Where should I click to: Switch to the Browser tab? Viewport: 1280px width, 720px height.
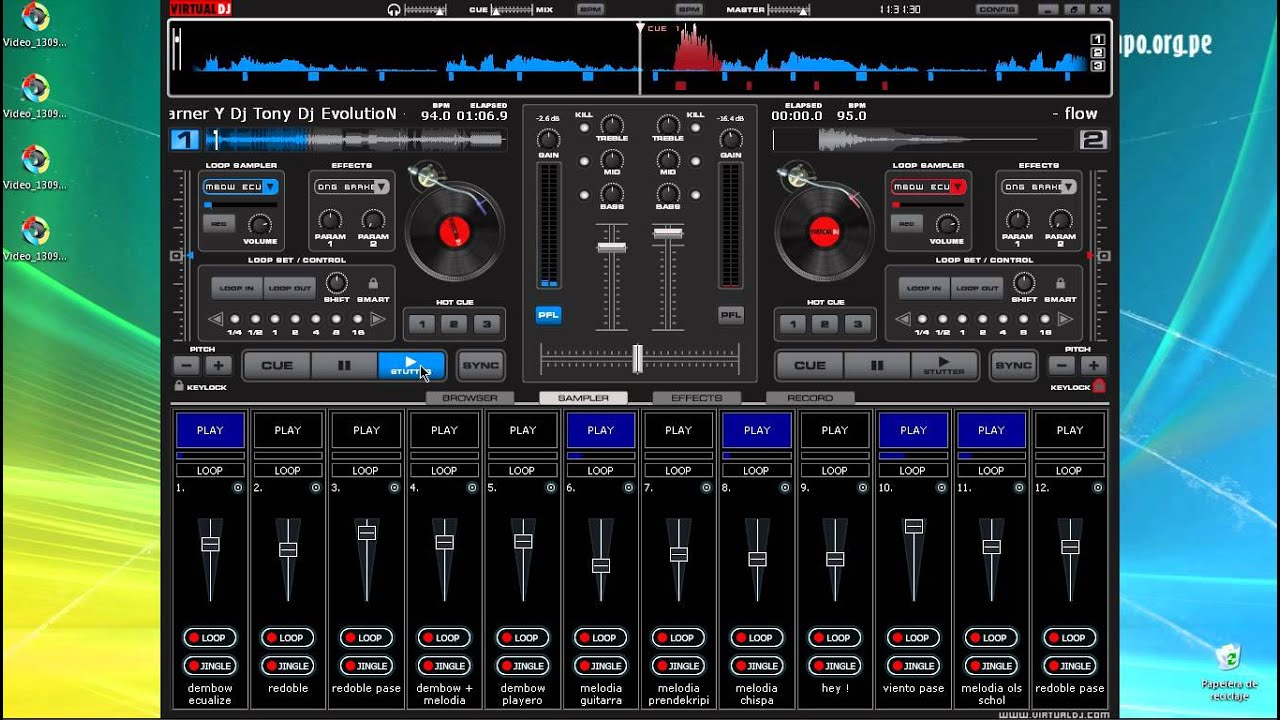[x=470, y=398]
